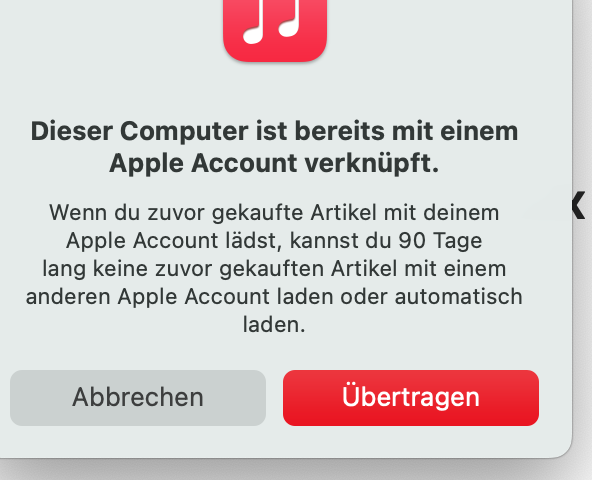
Task: Click the paragraph line starting 'Wenn du zuvor'
Action: pyautogui.click(x=274, y=213)
